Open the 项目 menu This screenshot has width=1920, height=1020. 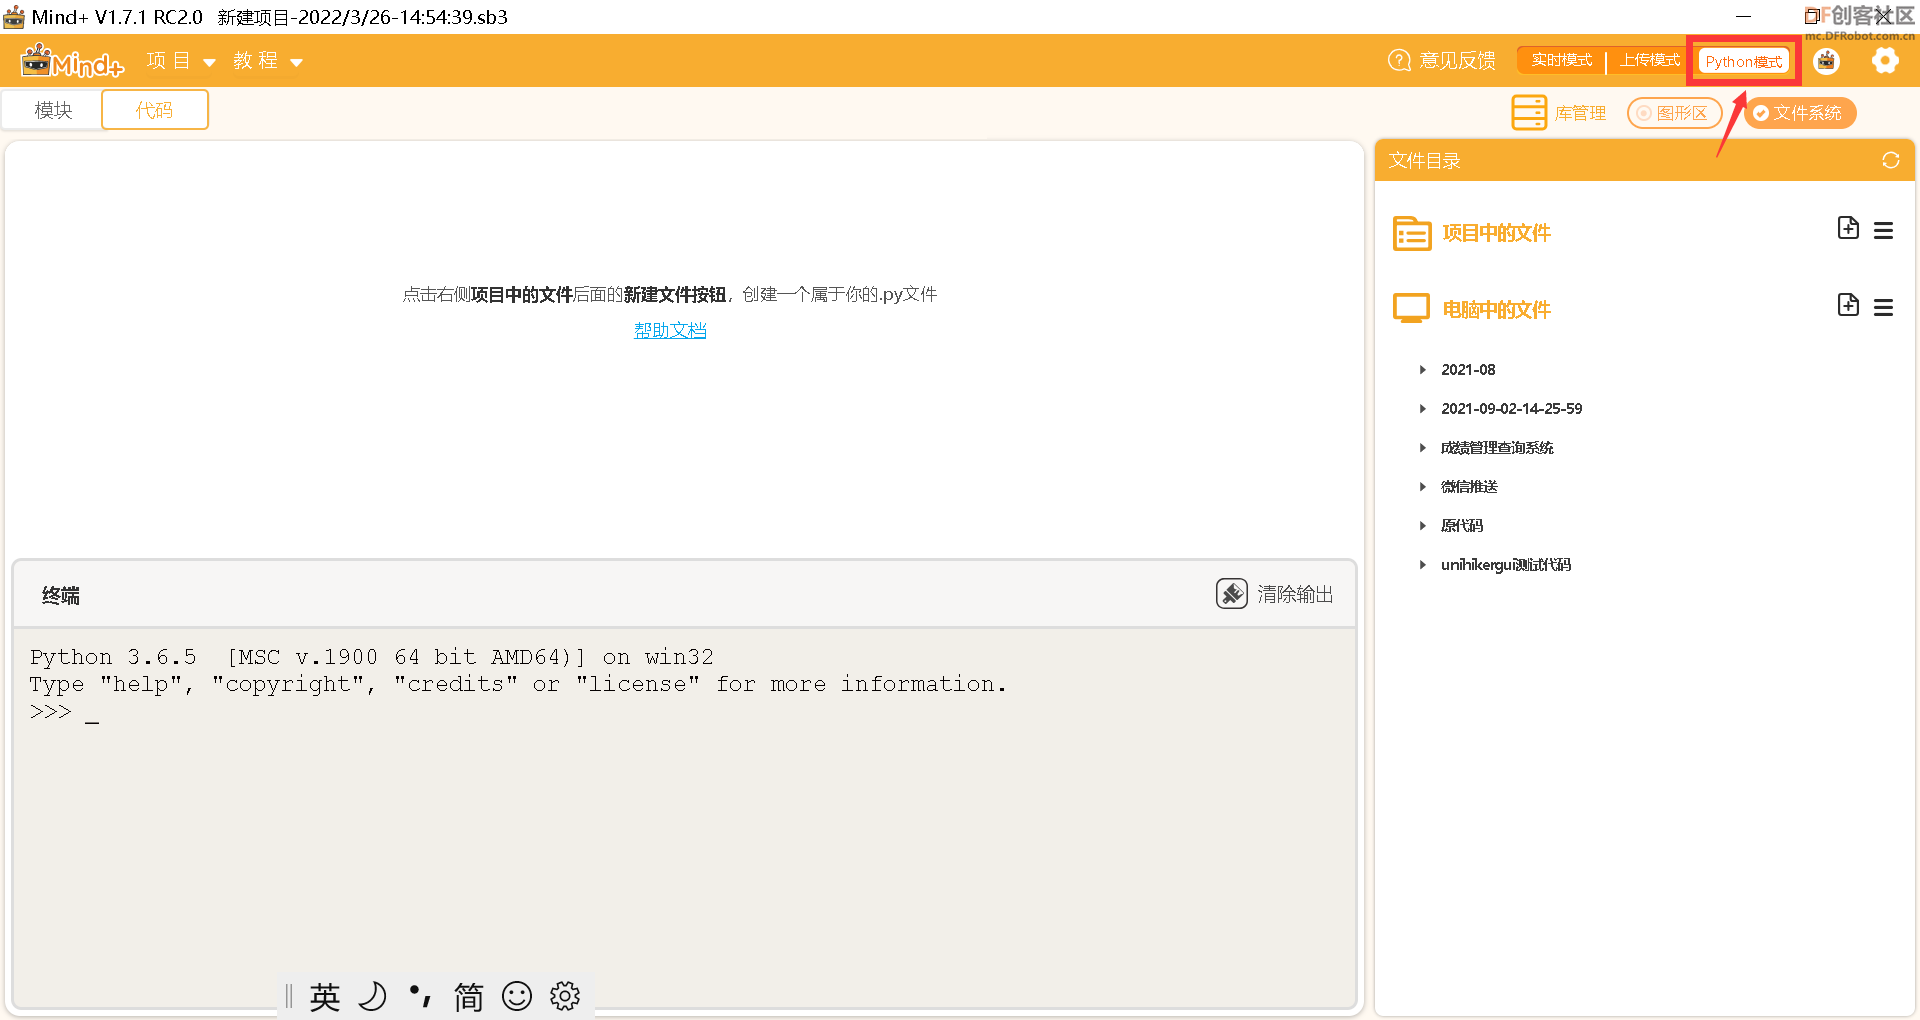tap(168, 61)
